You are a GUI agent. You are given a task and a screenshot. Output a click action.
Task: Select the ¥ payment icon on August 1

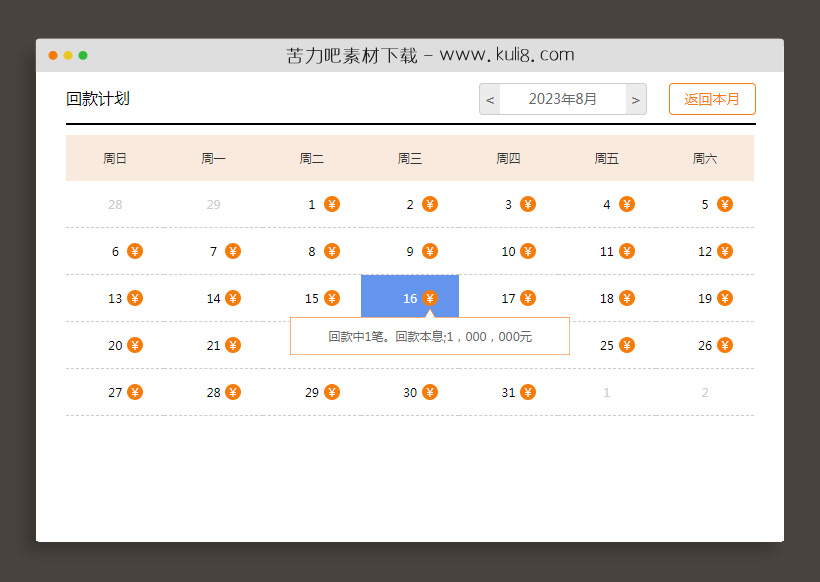[x=332, y=204]
